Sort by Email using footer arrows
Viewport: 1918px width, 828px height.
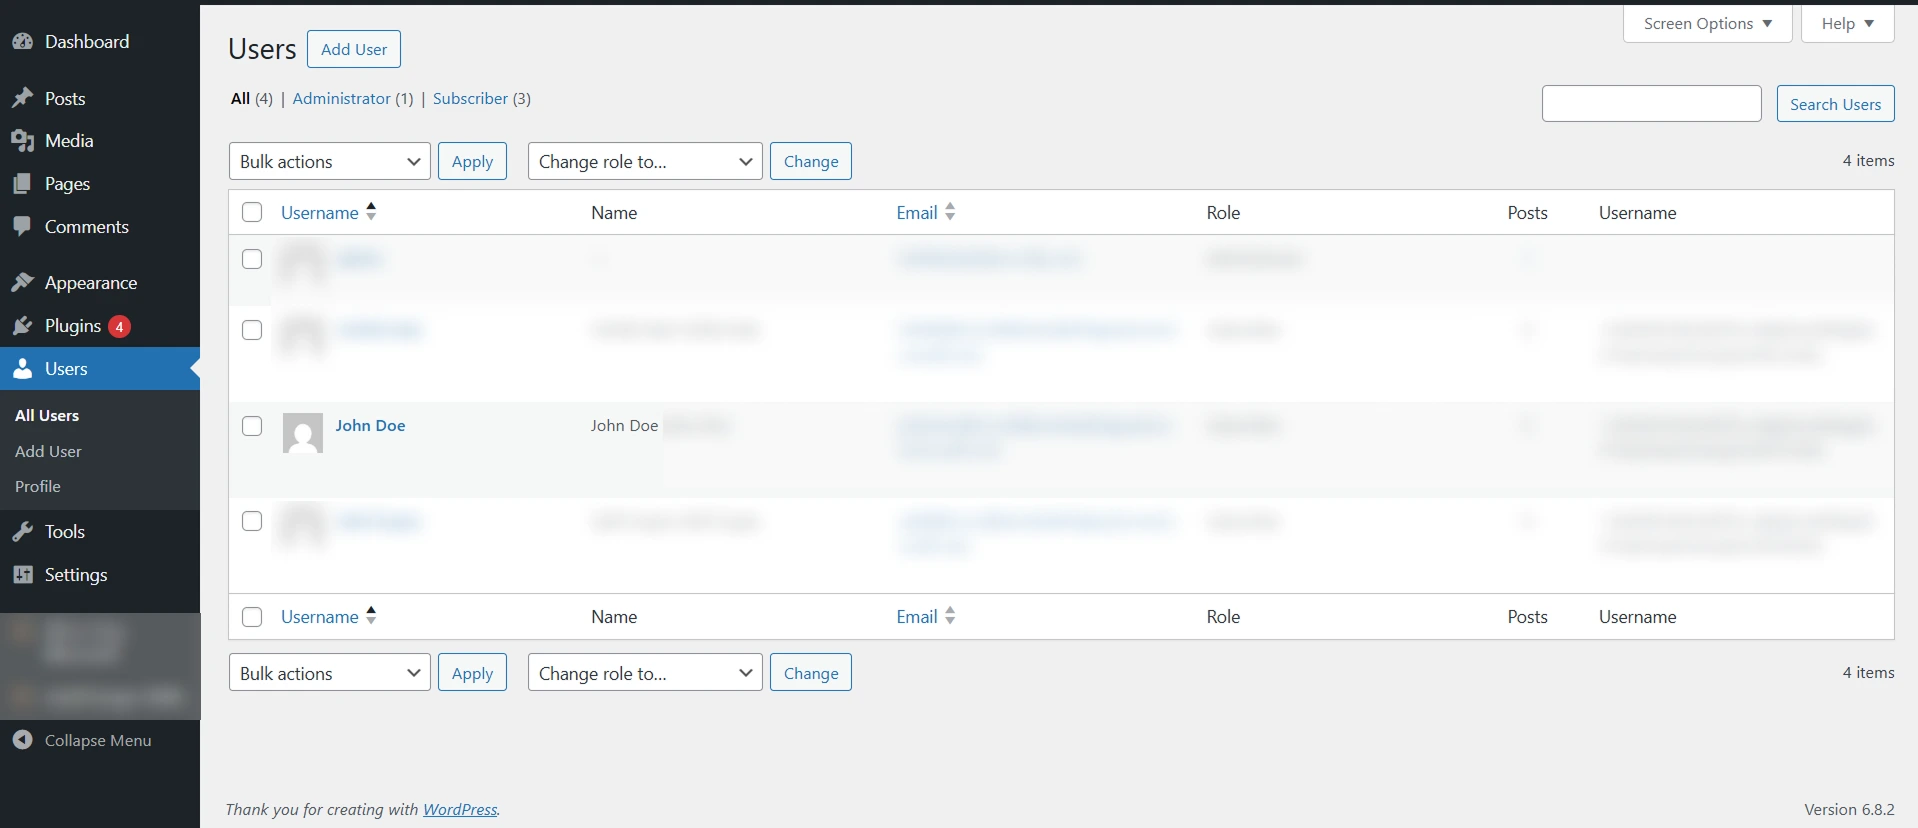(950, 616)
